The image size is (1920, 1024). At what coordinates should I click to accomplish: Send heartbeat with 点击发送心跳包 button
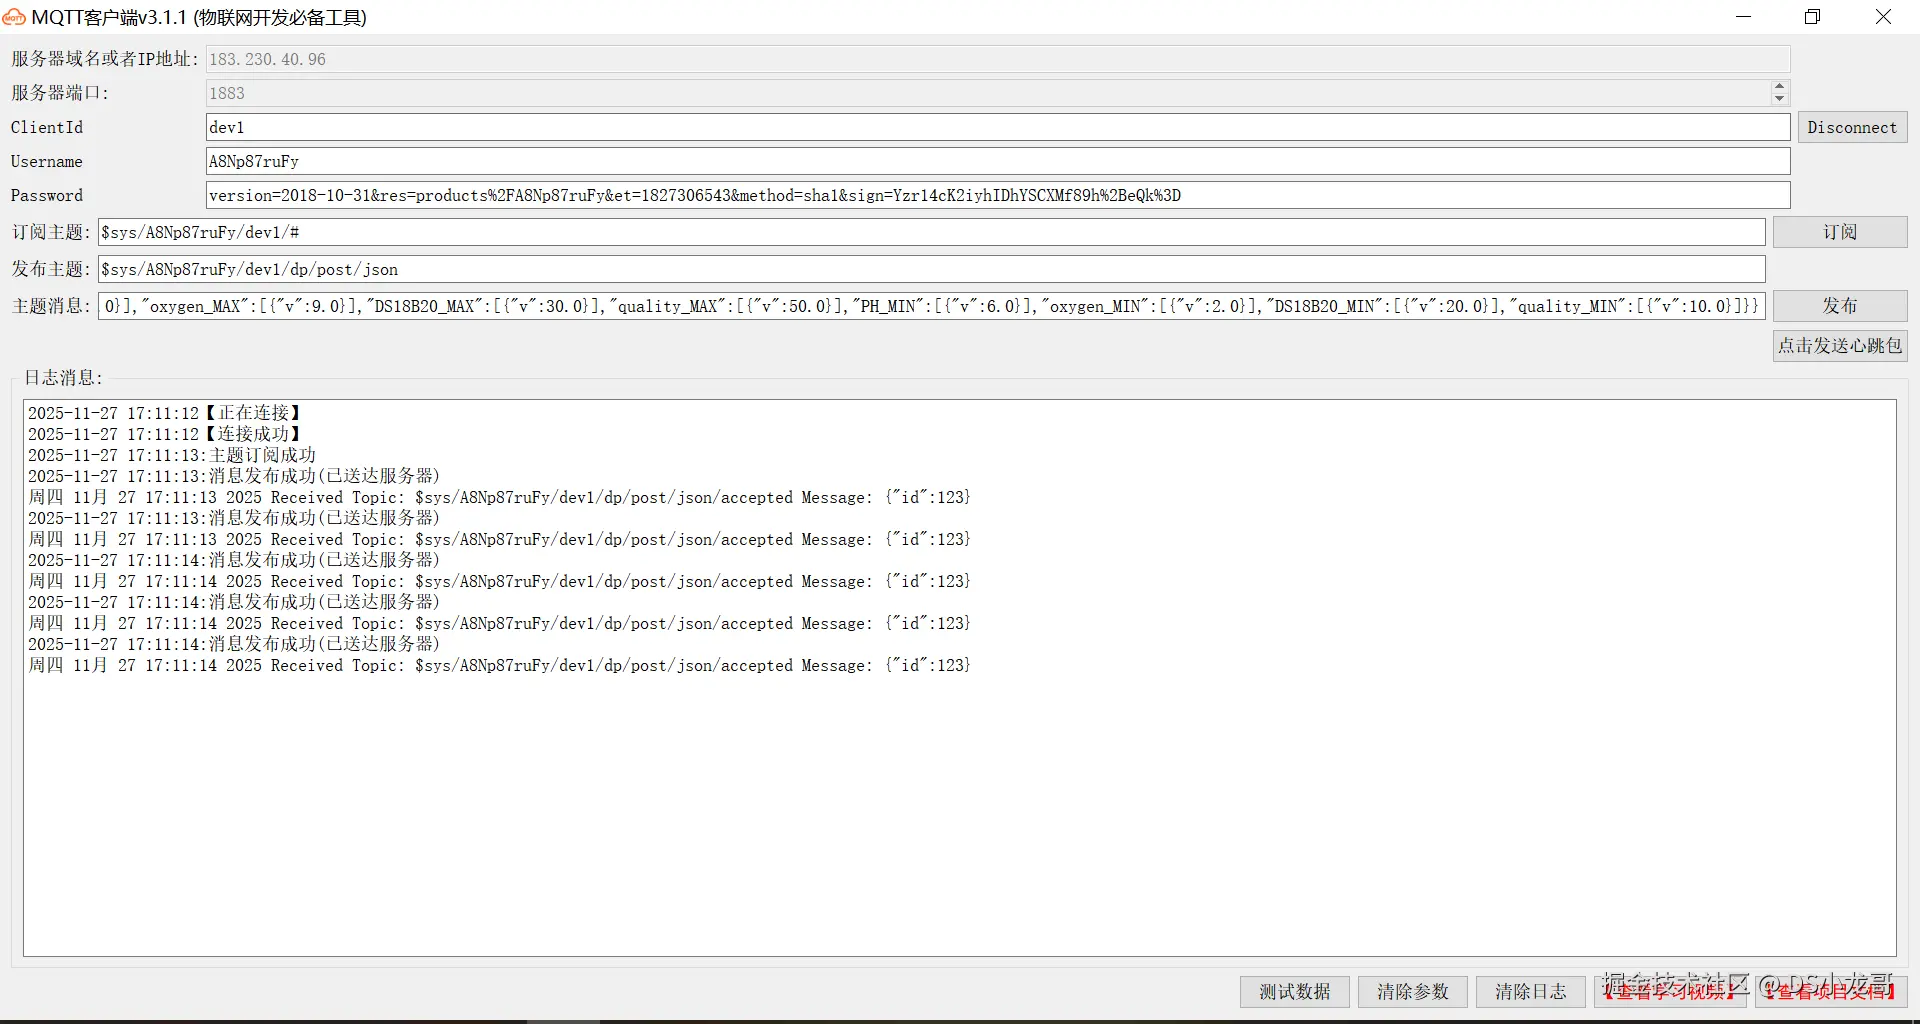1840,345
